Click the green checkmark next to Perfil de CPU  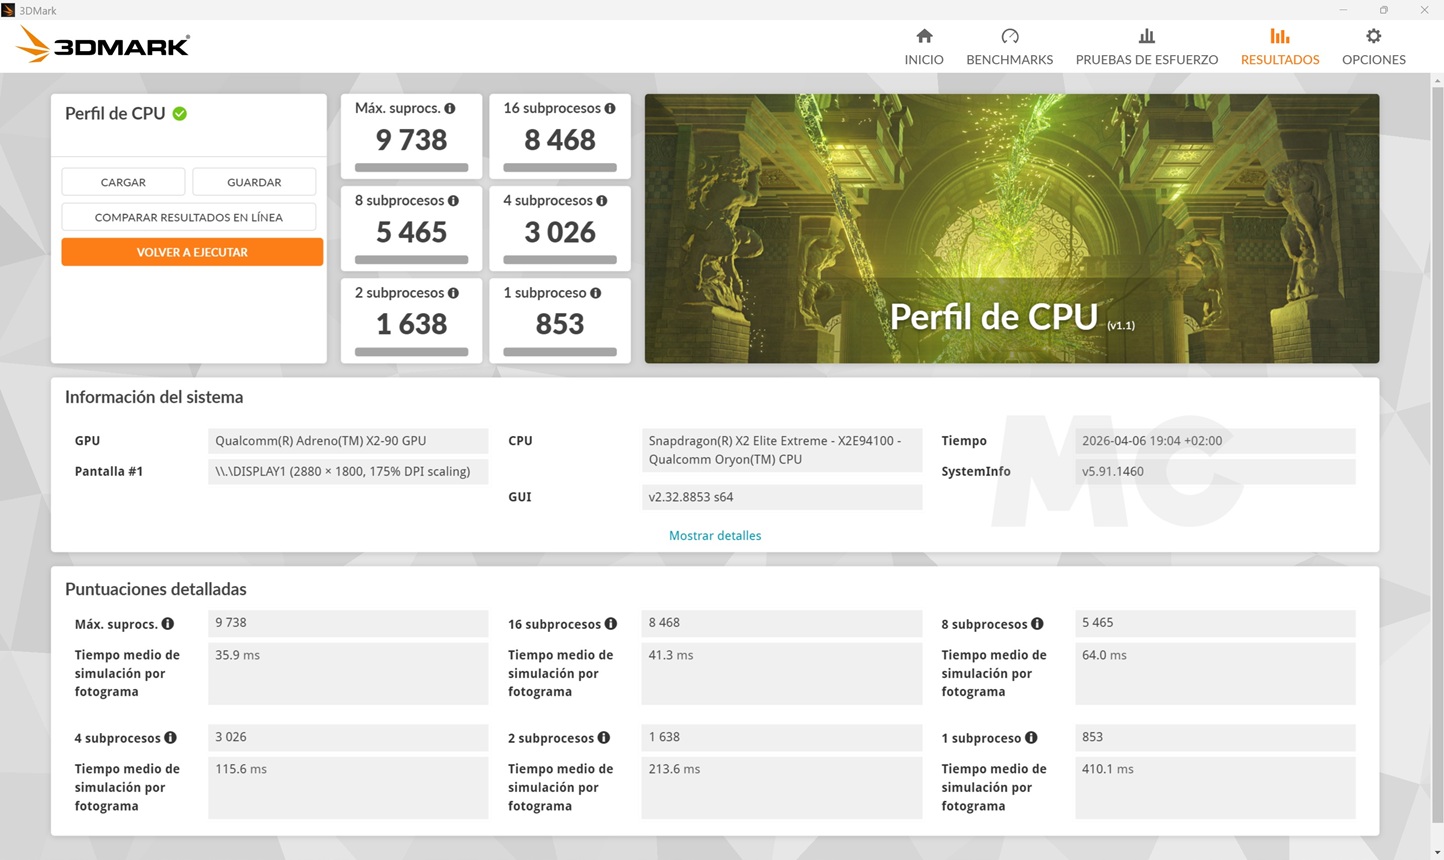[x=180, y=113]
